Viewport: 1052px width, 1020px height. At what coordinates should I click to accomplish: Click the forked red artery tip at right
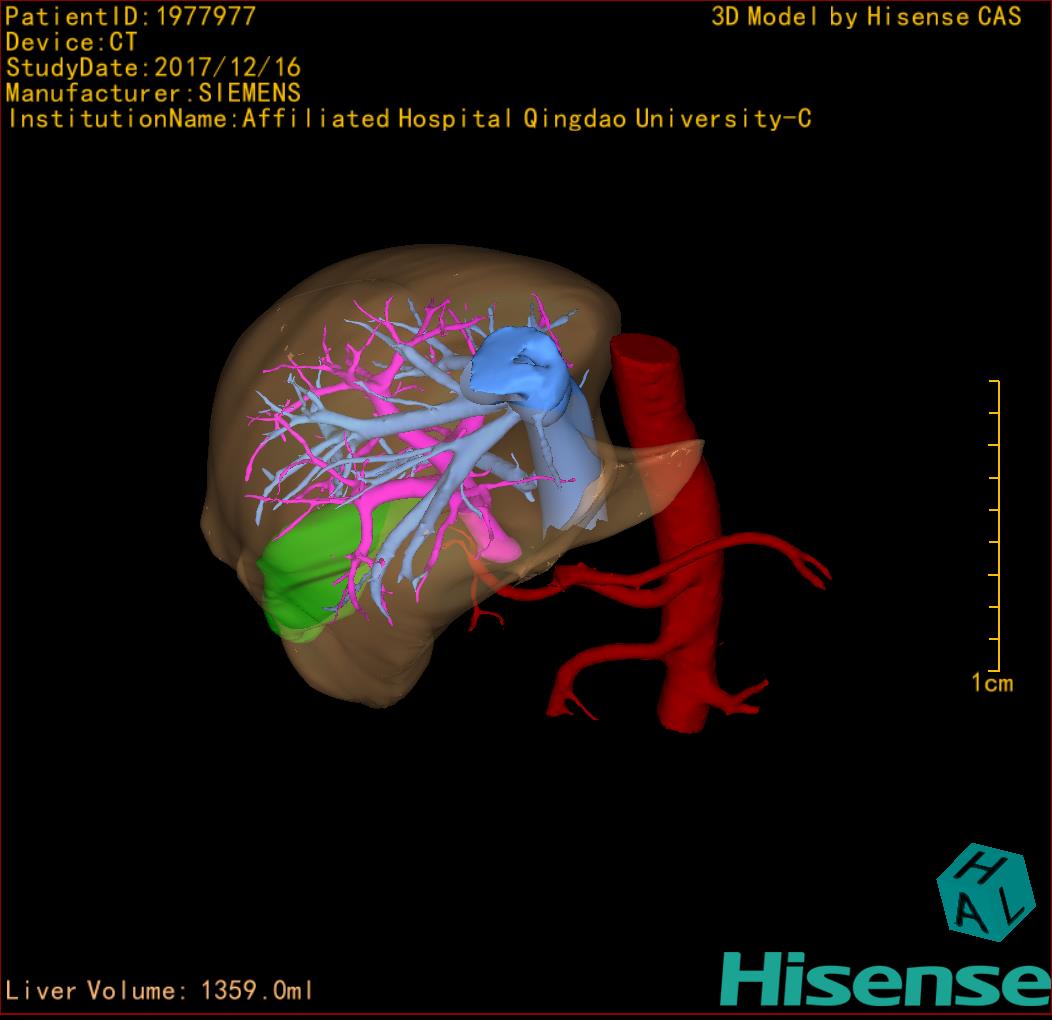pos(815,572)
